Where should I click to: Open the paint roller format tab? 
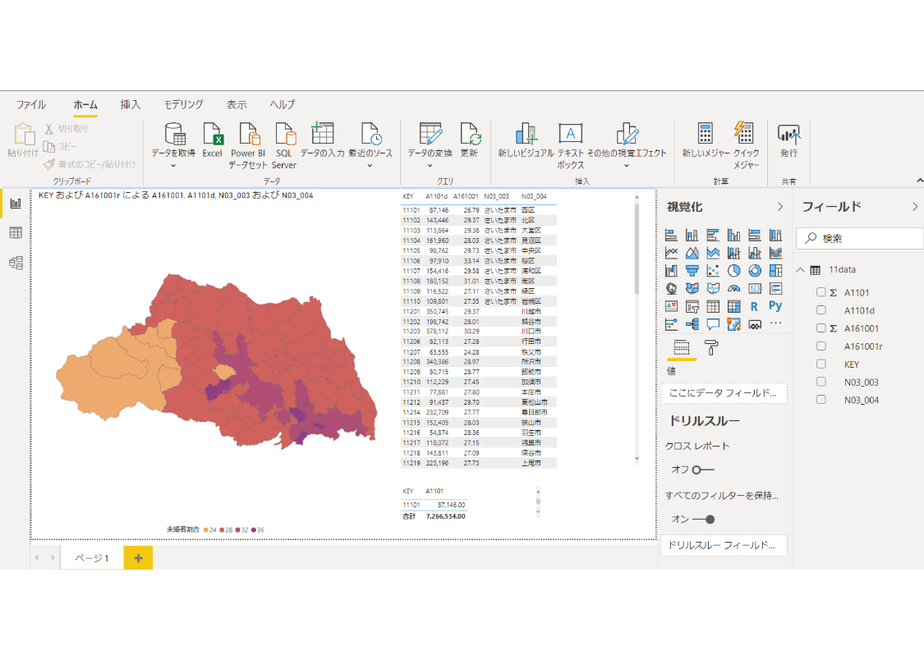click(x=711, y=348)
